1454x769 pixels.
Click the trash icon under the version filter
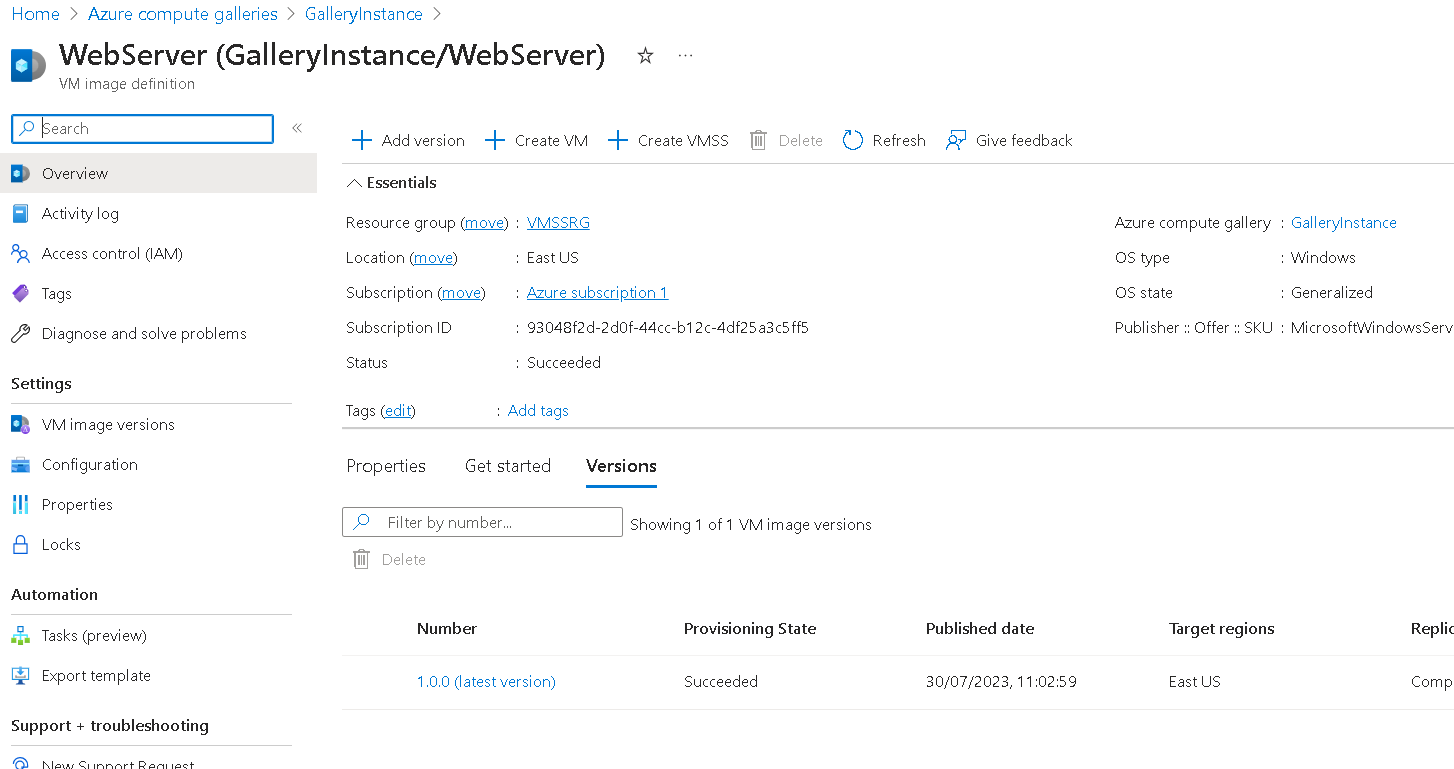coord(362,559)
